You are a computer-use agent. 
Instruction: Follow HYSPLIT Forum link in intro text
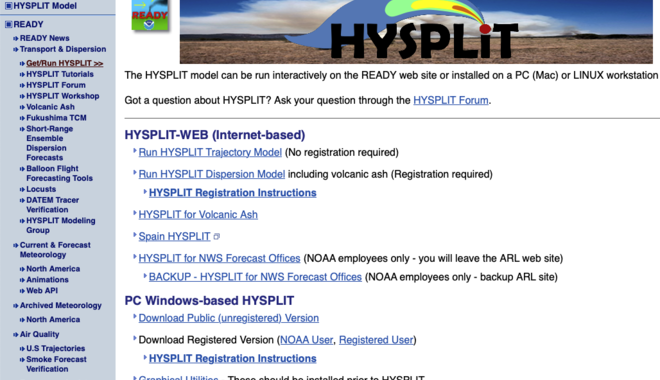(x=450, y=101)
